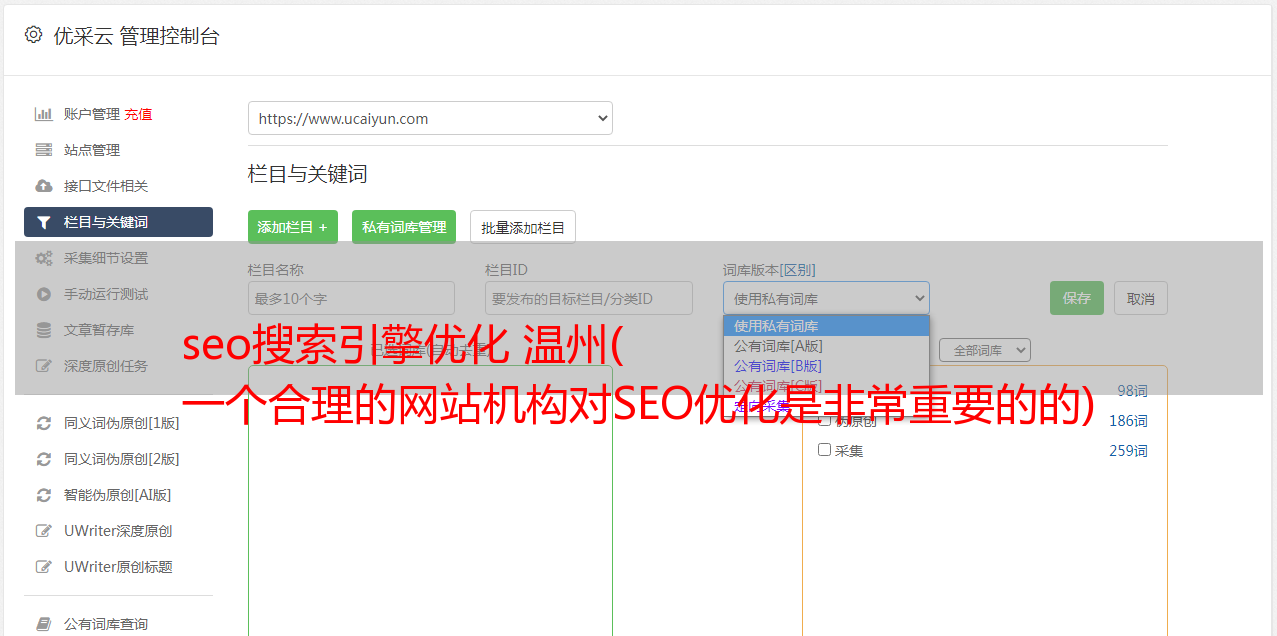The image size is (1277, 636).
Task: Open 手动运行测试 page
Action: click(106, 294)
